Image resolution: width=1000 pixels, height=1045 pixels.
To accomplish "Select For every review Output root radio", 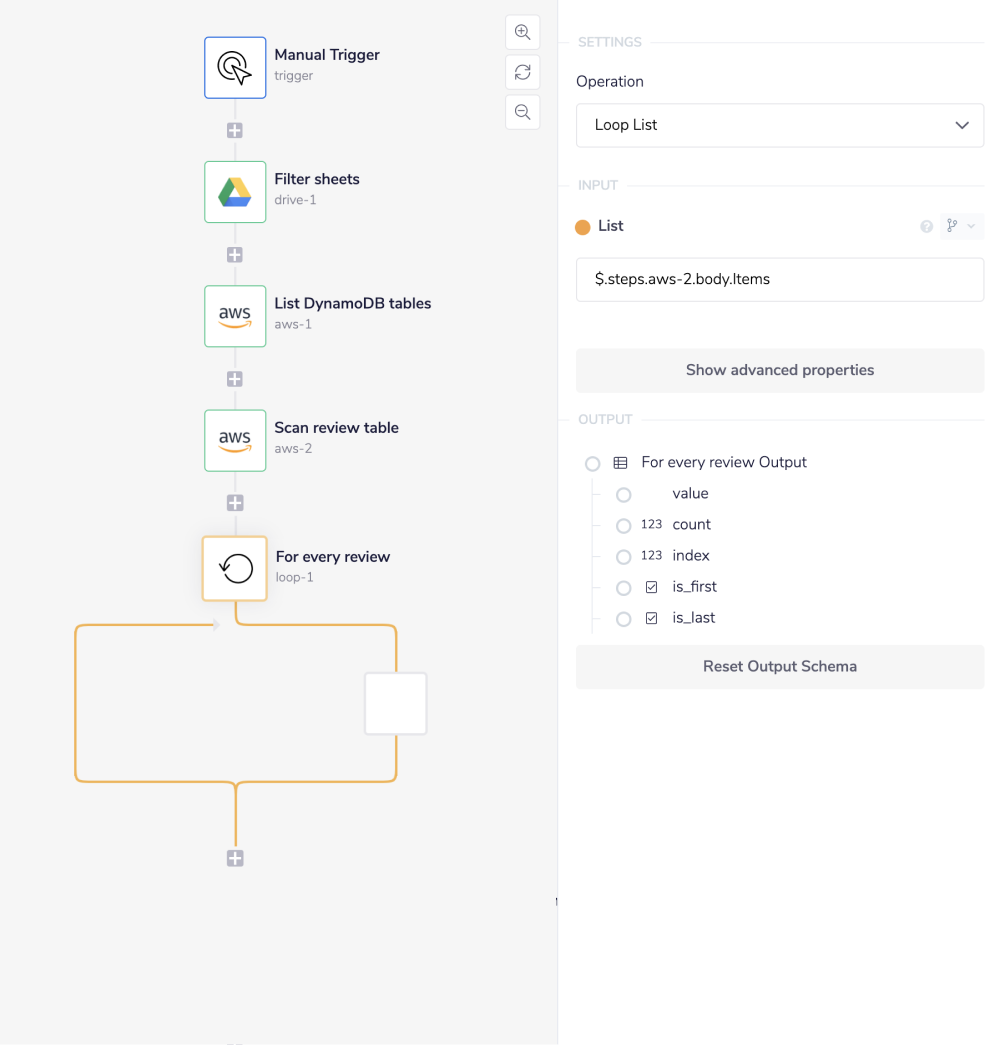I will pyautogui.click(x=593, y=464).
